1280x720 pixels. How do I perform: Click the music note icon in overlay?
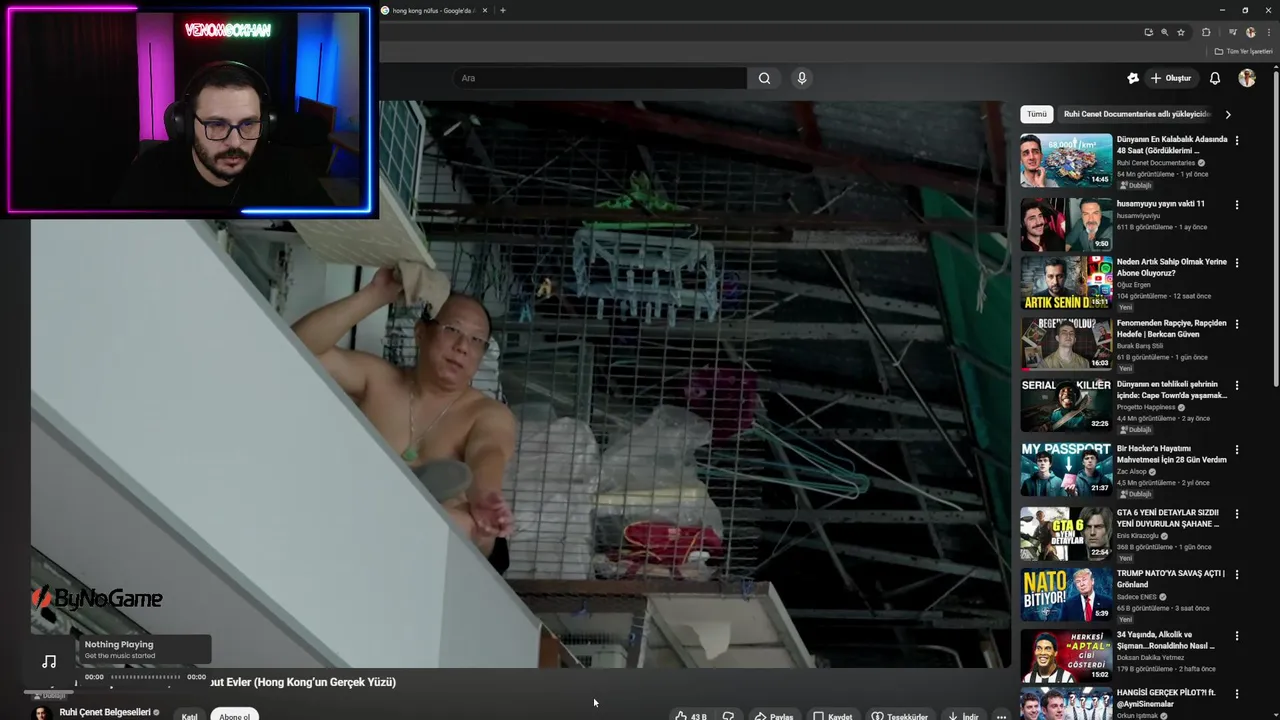click(x=49, y=661)
